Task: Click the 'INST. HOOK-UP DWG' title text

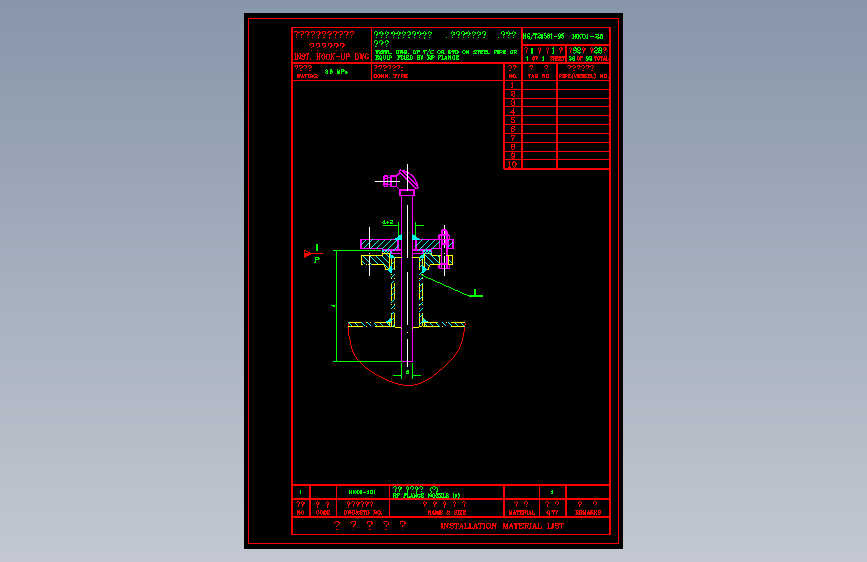Action: coord(331,57)
